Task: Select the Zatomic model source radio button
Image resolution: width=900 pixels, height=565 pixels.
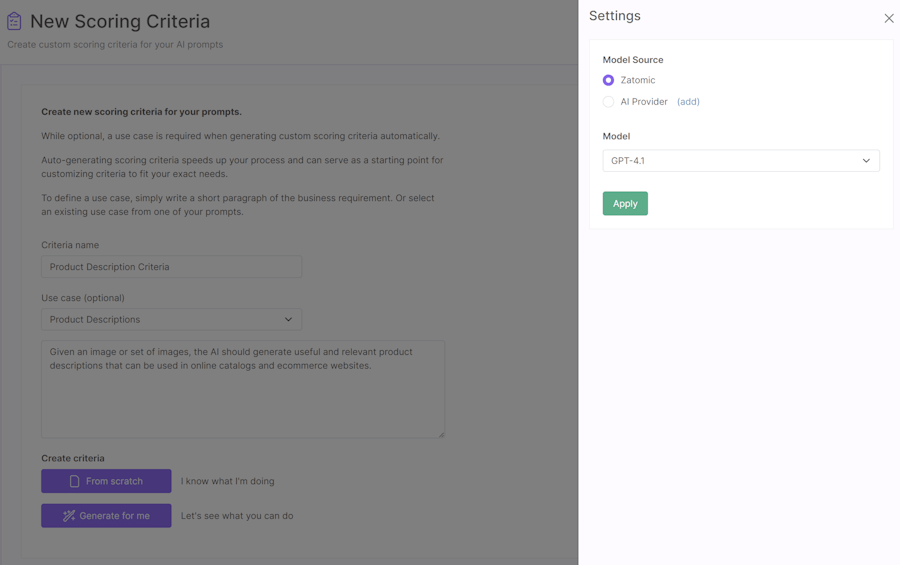Action: point(608,80)
